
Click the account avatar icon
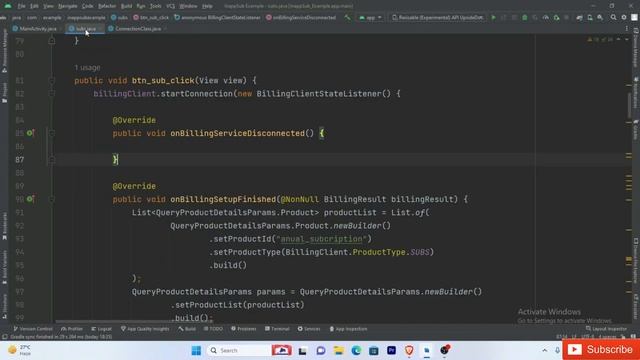click(634, 18)
